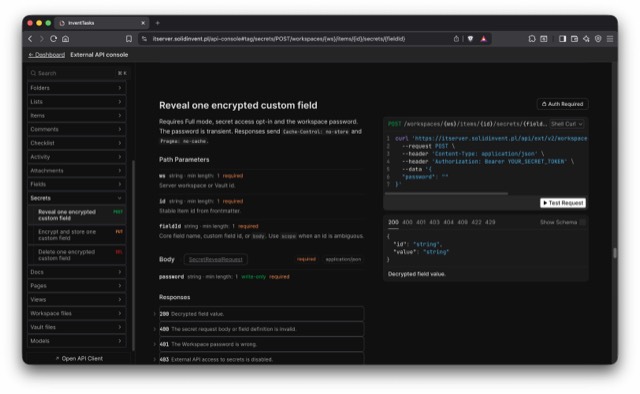Screen dimensions: 640x394
Task: Expand the Checklist section
Action: [x=76, y=143]
